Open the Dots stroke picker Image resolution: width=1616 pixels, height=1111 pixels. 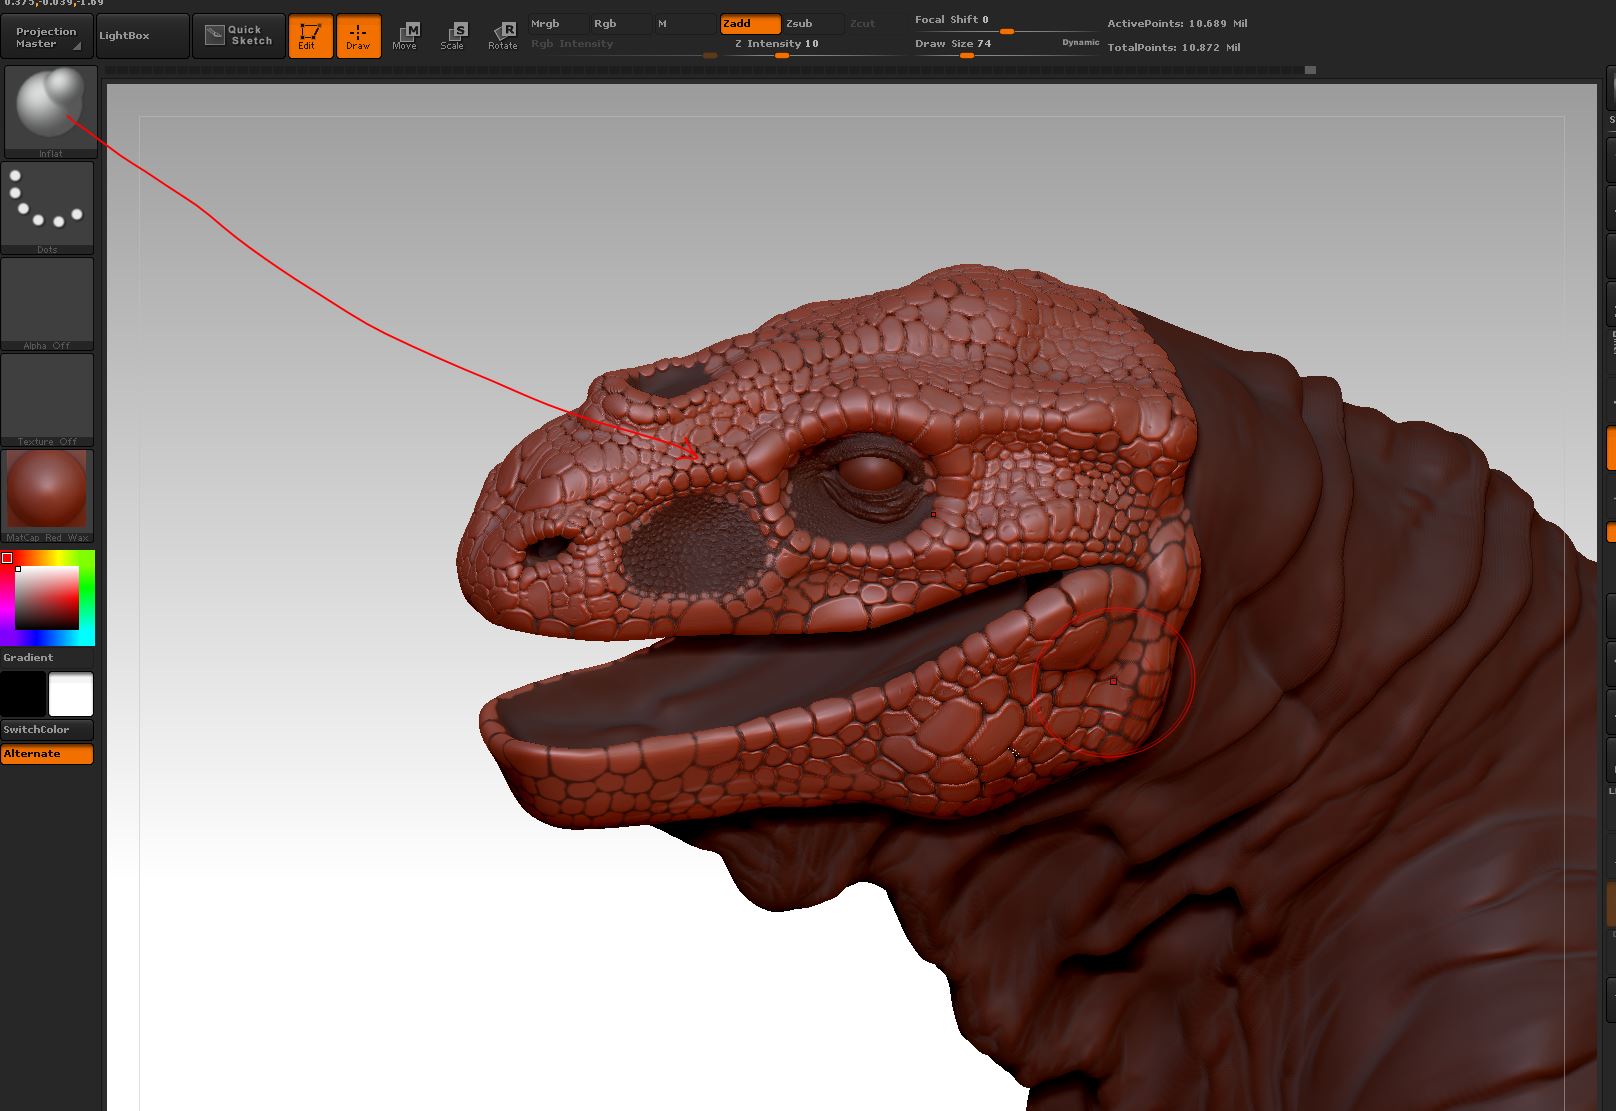tap(47, 208)
